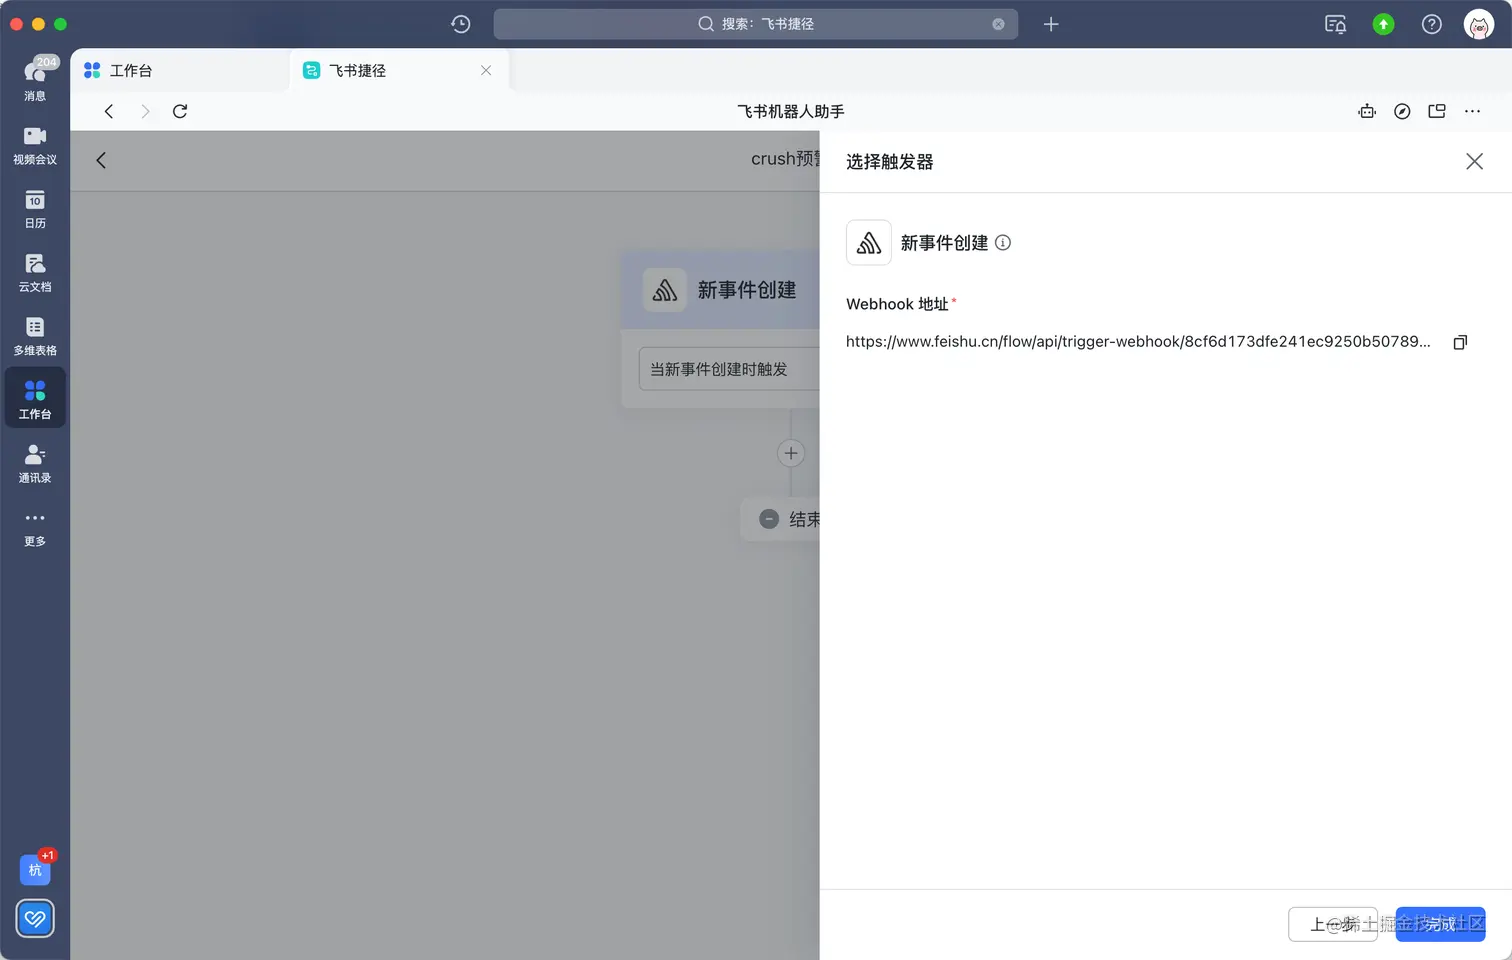
Task: Click the previous step button (上一步)
Action: pyautogui.click(x=1333, y=924)
